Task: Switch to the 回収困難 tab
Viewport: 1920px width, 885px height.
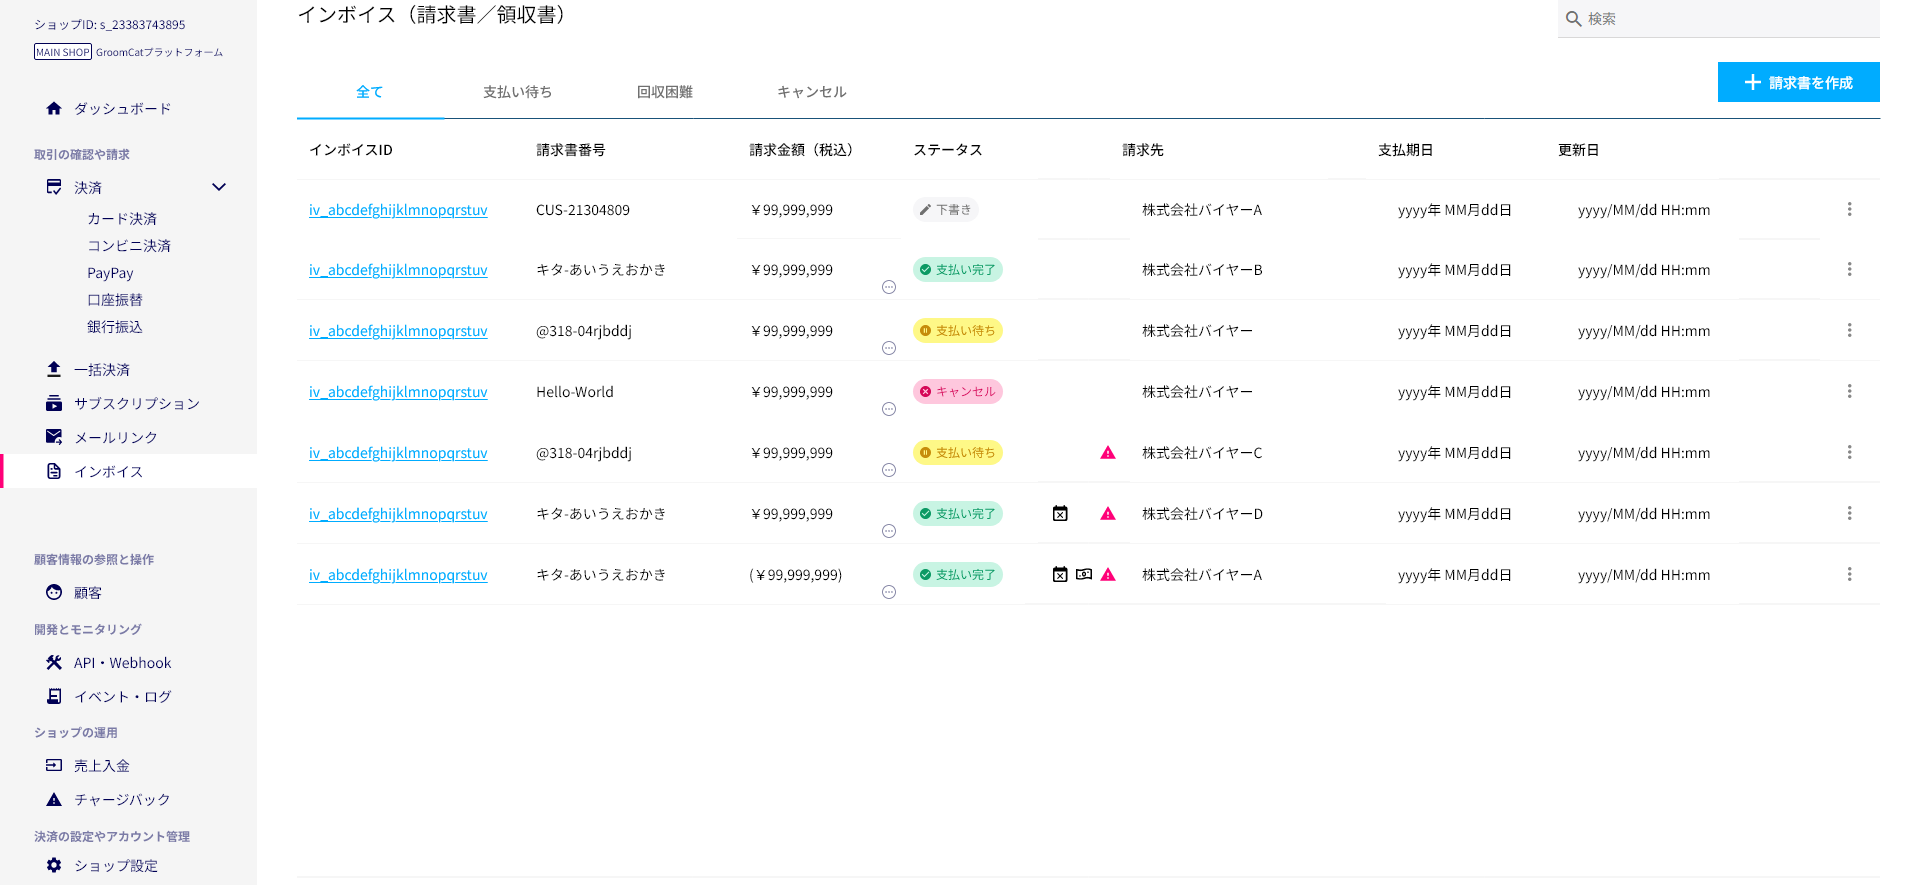Action: tap(665, 92)
